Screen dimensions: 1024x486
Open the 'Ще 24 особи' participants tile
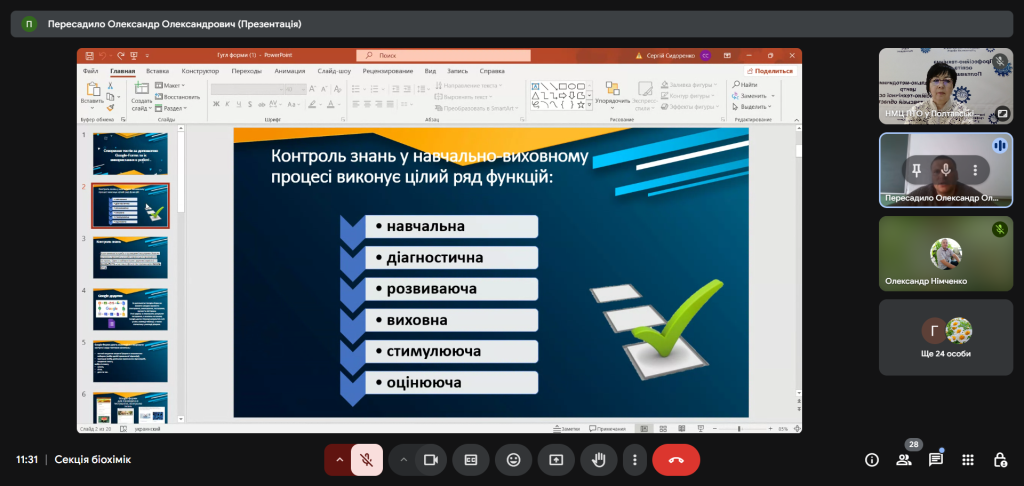[938, 336]
